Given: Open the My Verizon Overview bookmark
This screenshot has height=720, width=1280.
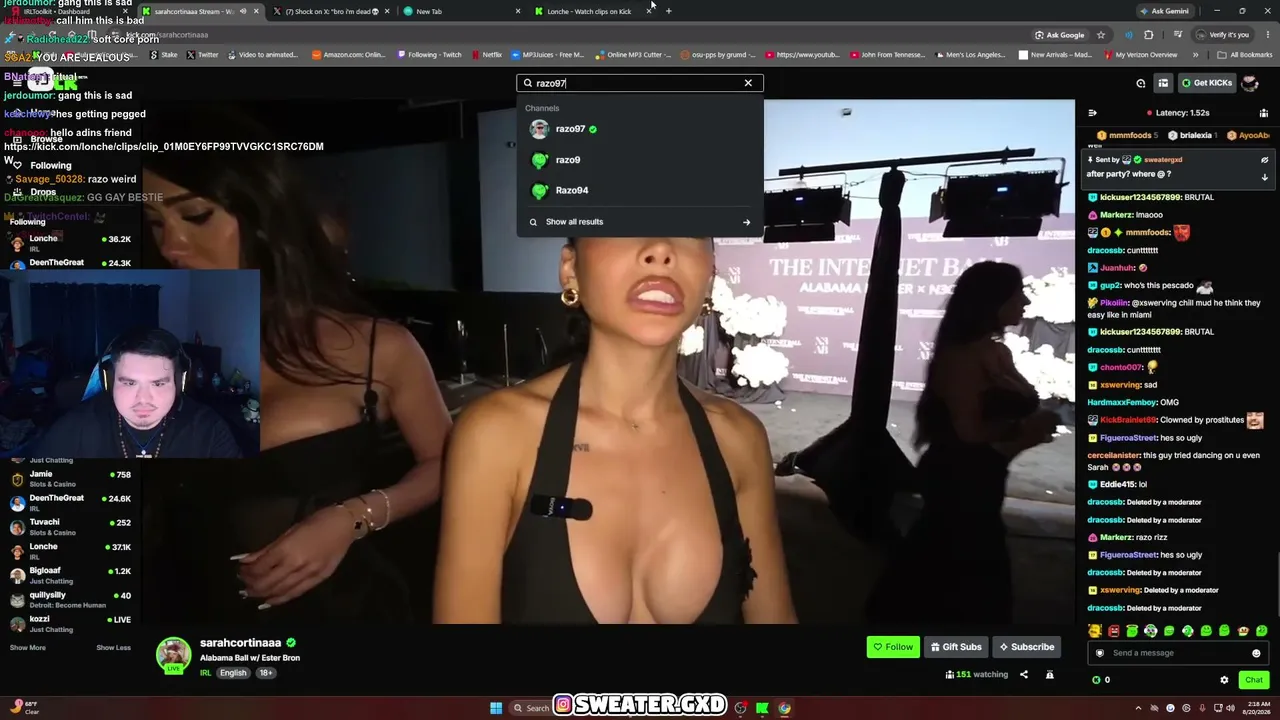Looking at the screenshot, I should pyautogui.click(x=1140, y=55).
